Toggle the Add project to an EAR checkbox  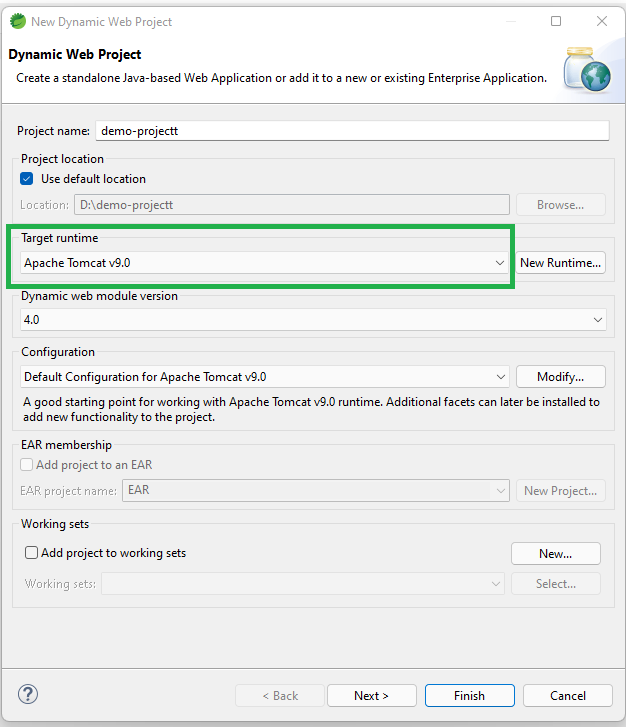tap(26, 465)
